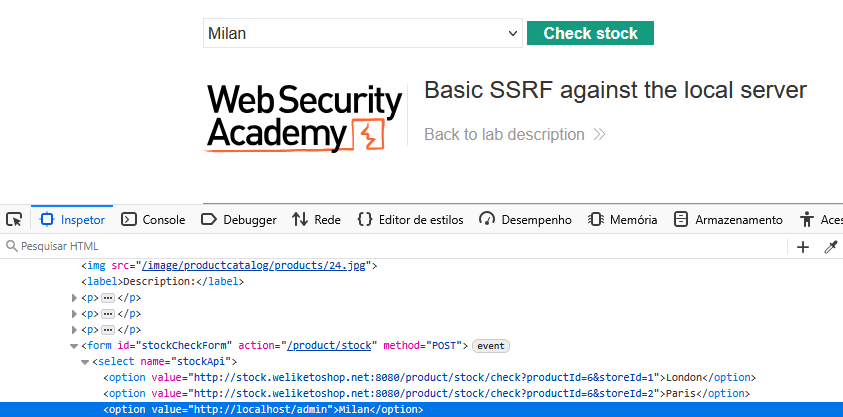Expand the first collapsed p node
The width and height of the screenshot is (843, 417).
[x=75, y=298]
